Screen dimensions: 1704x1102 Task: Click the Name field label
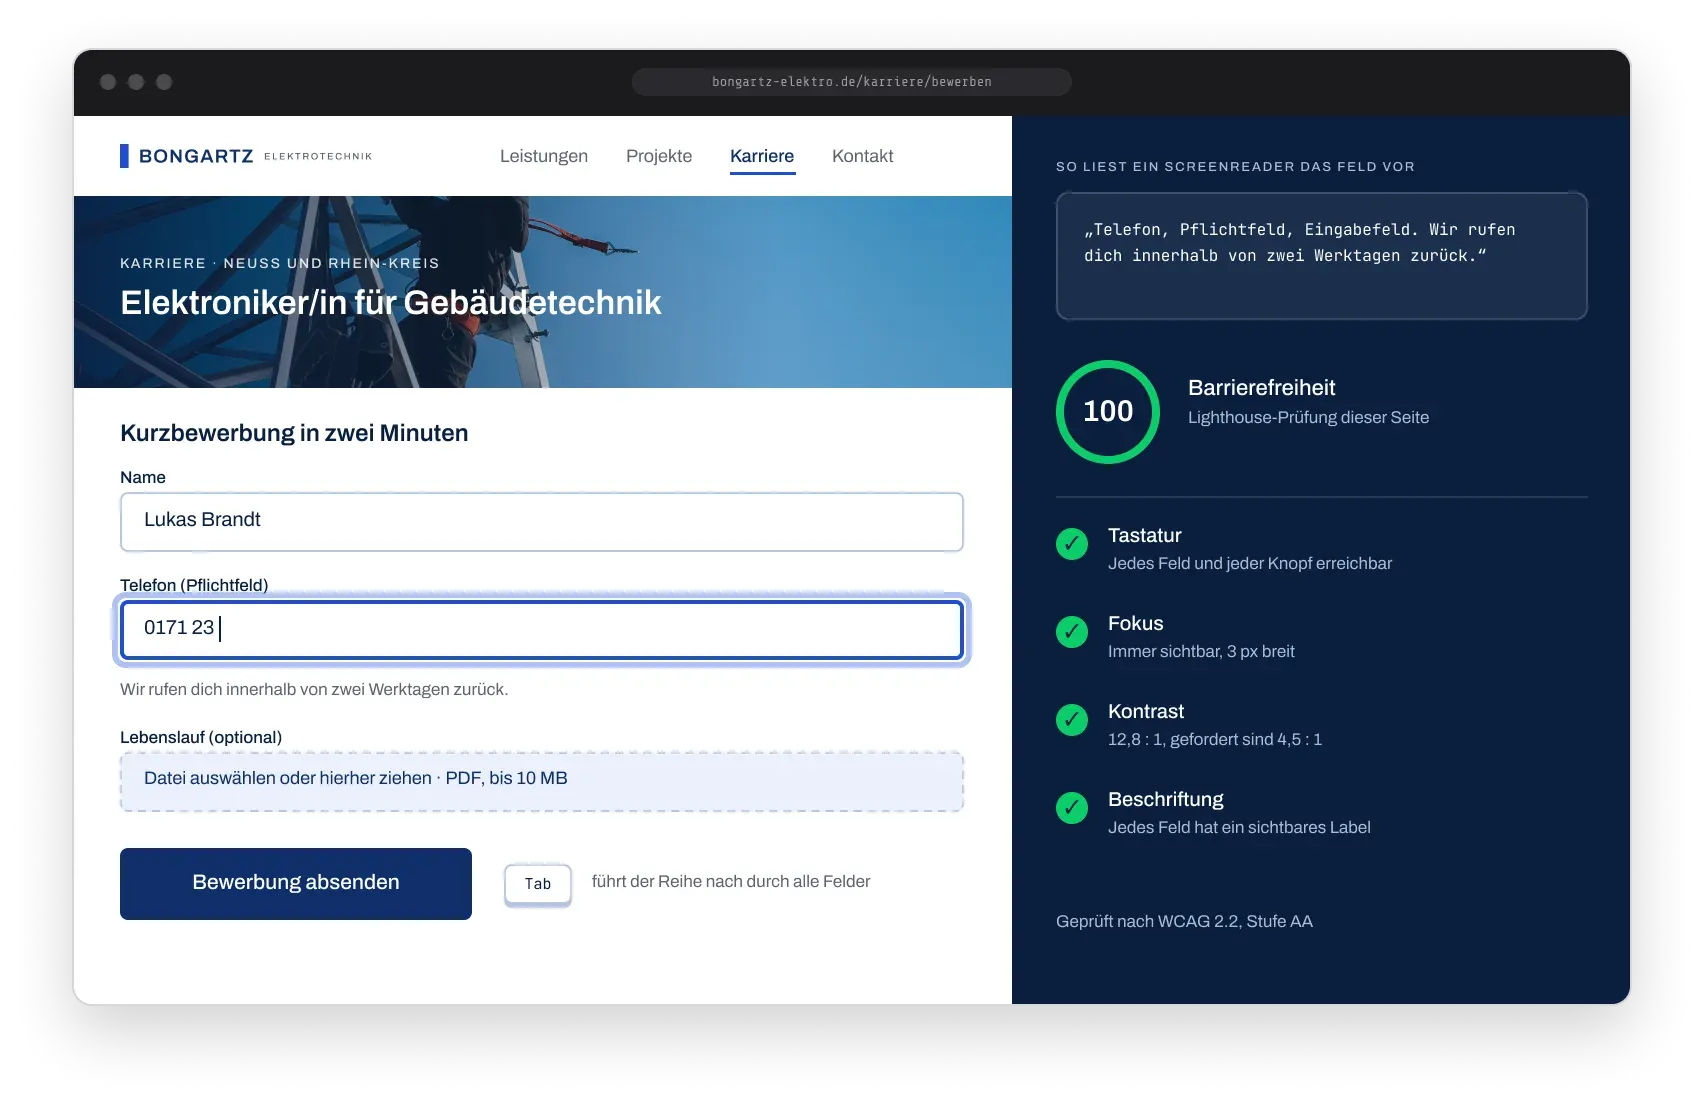coord(143,477)
